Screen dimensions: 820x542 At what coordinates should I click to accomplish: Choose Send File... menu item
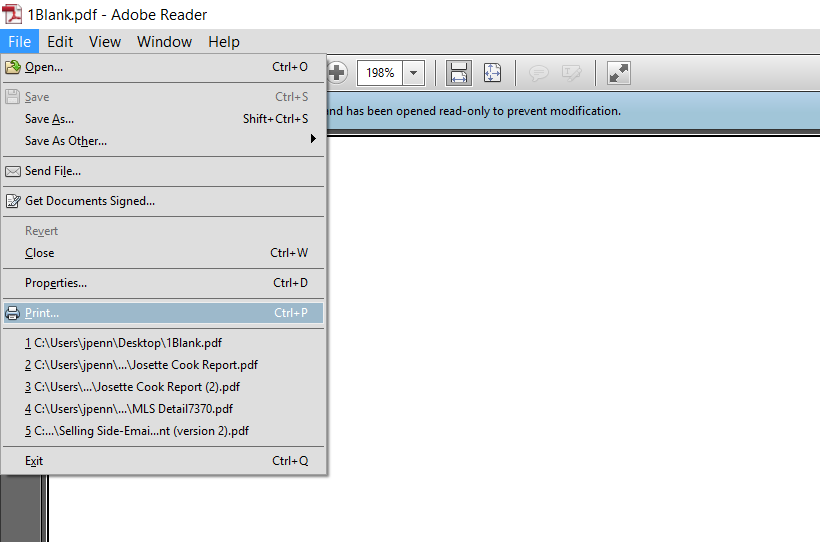53,171
